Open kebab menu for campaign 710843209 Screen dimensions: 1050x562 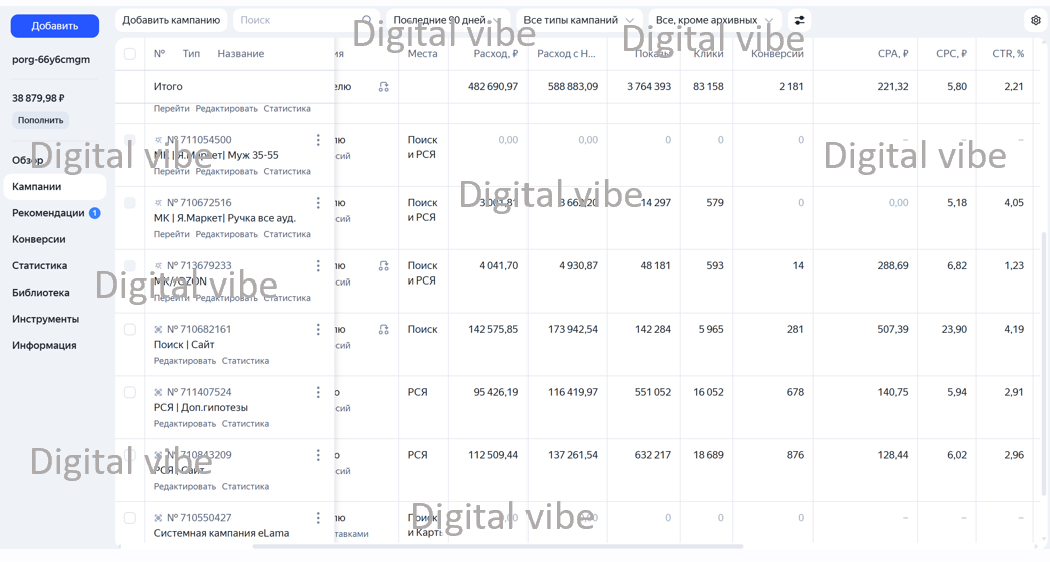pyautogui.click(x=318, y=455)
